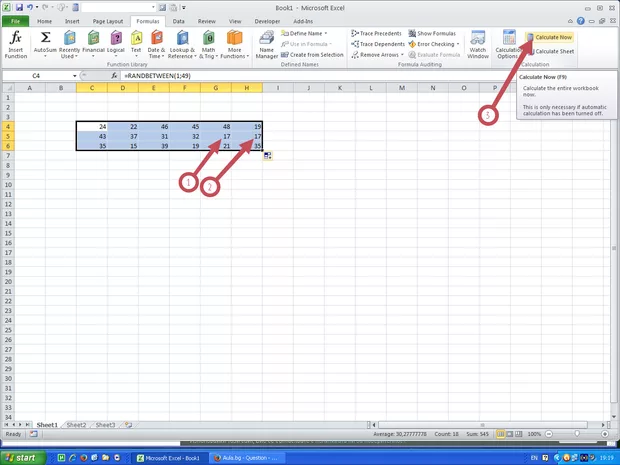Click the Windows start button
Screen dimensions: 620x465
[x=22, y=458]
